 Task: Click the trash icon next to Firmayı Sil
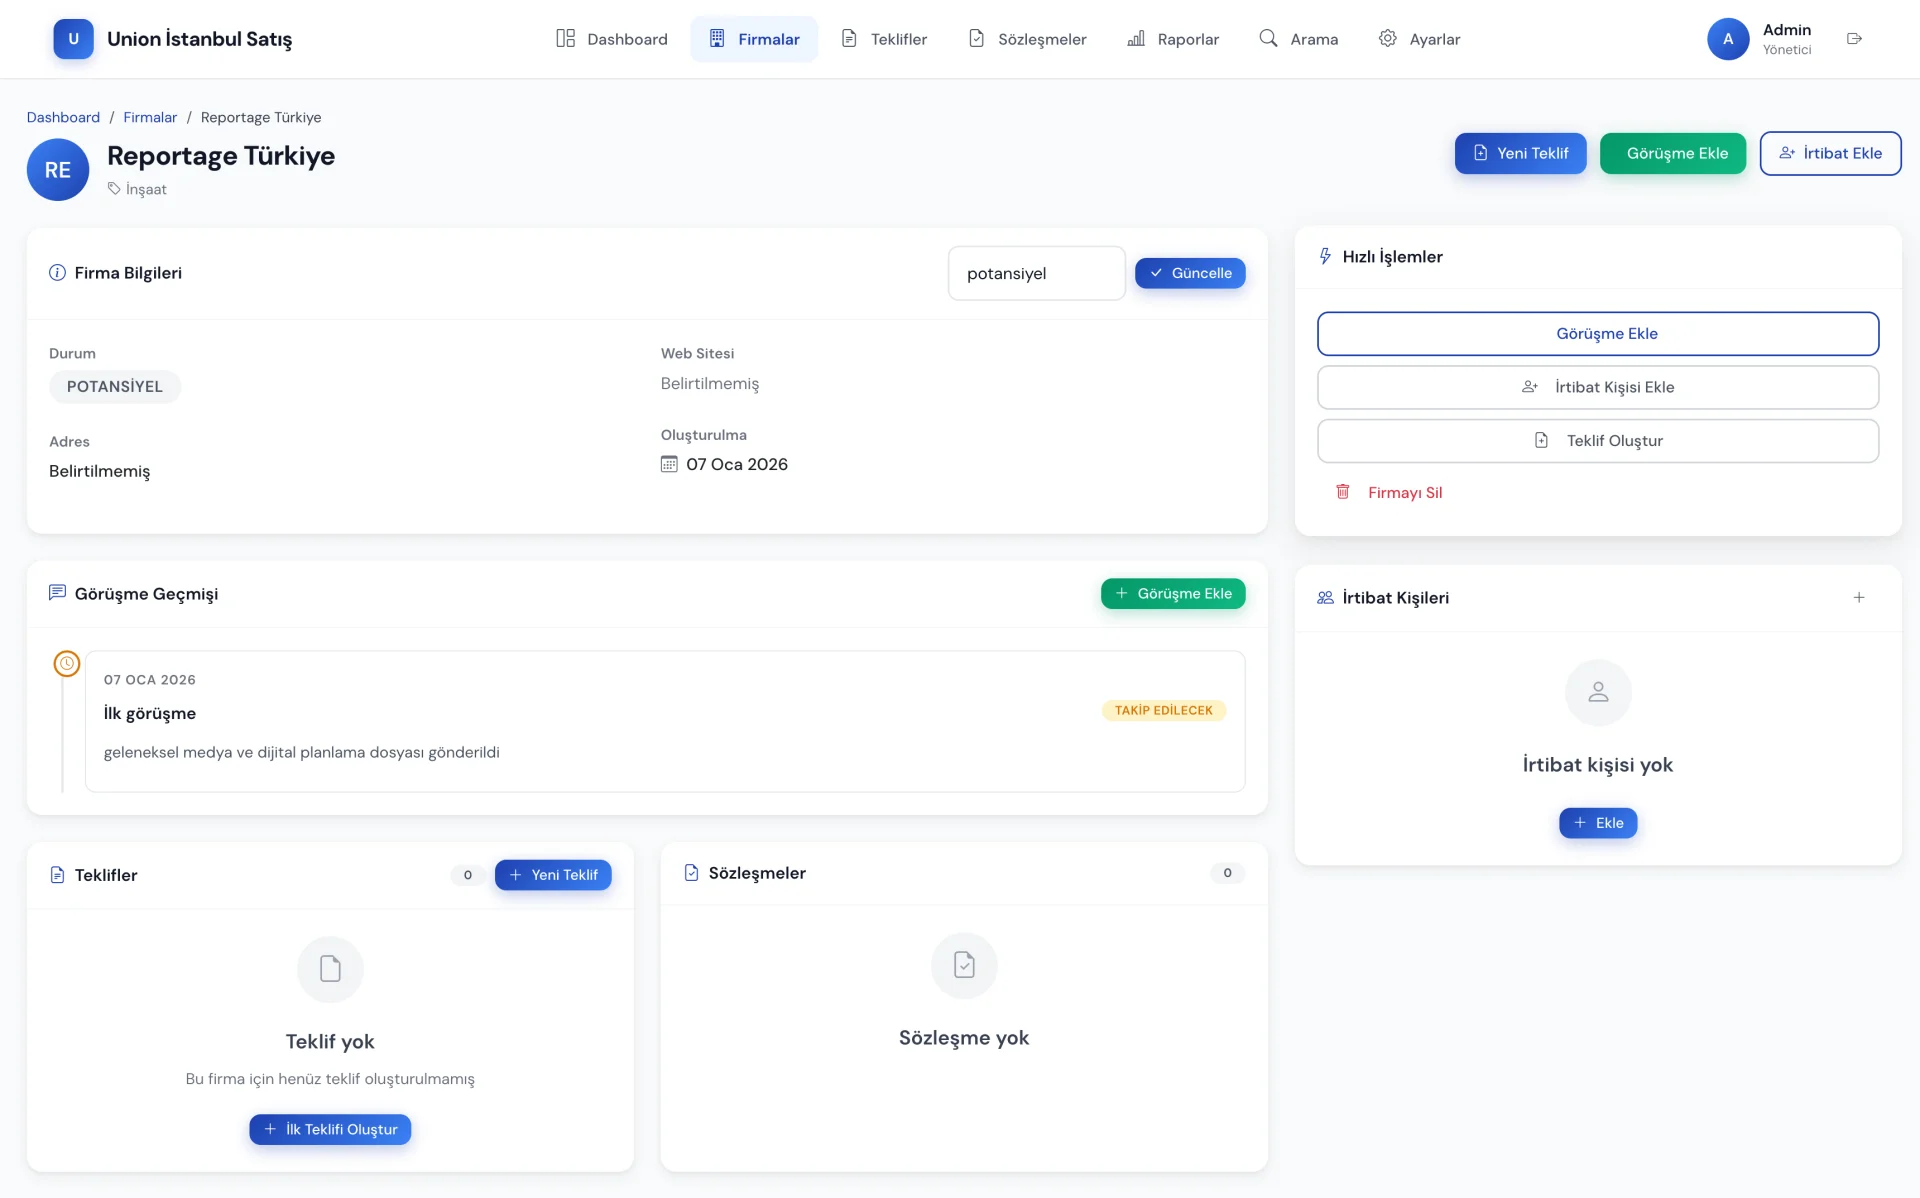[x=1343, y=492]
